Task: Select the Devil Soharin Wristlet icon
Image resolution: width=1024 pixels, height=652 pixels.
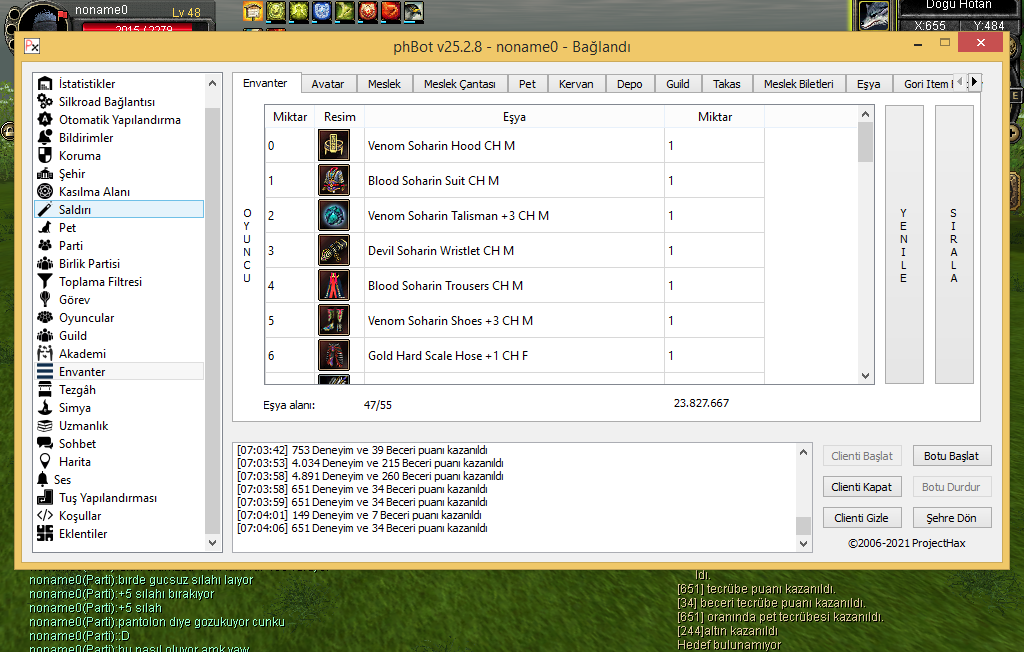Action: point(334,251)
